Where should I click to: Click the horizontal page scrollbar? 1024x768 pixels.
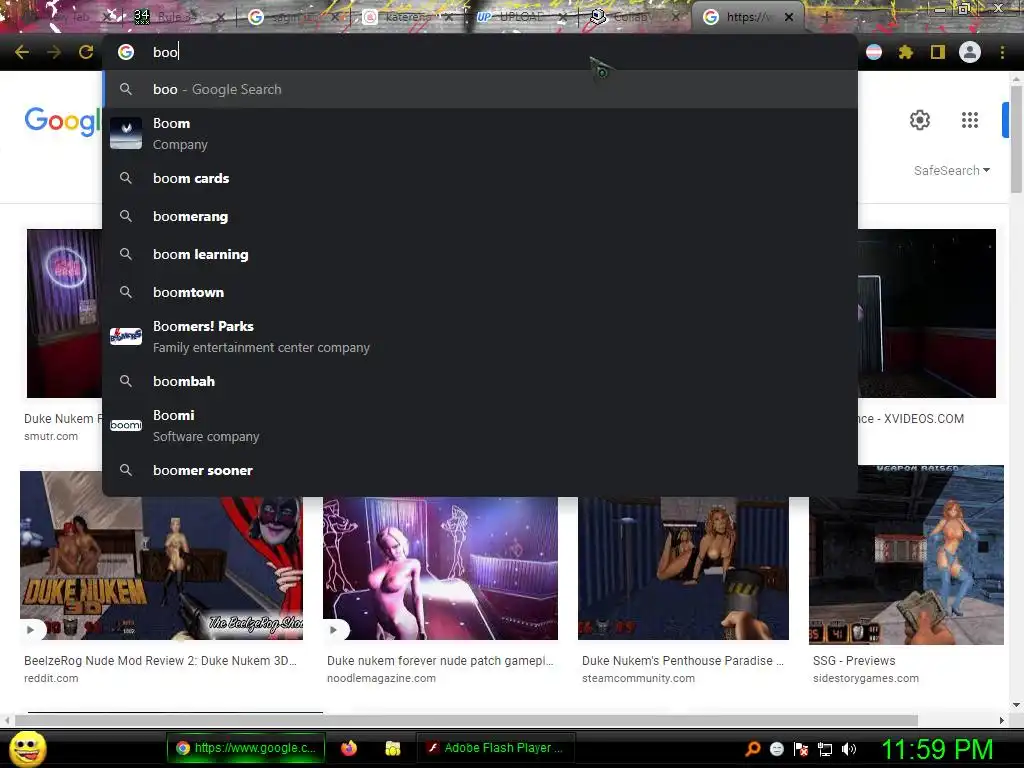466,720
